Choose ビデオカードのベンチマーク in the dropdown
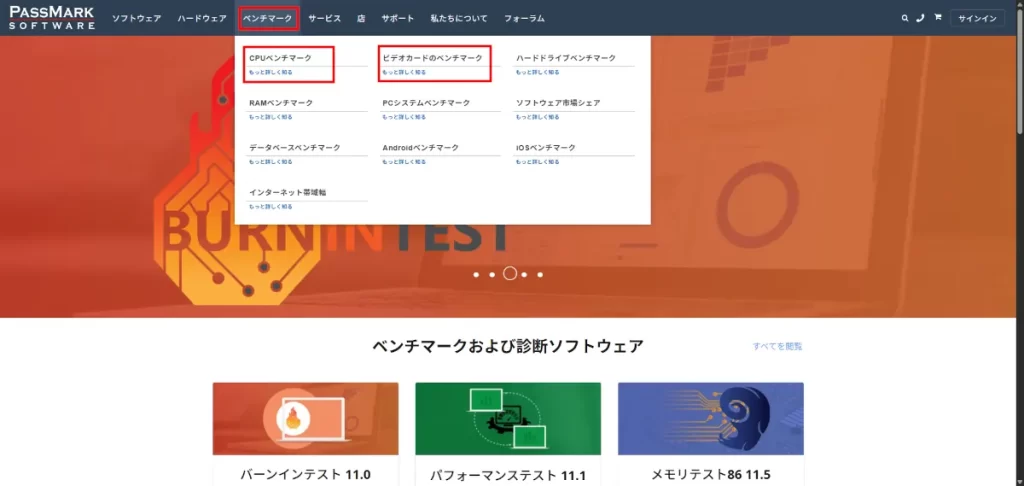The image size is (1024, 486). pyautogui.click(x=432, y=58)
